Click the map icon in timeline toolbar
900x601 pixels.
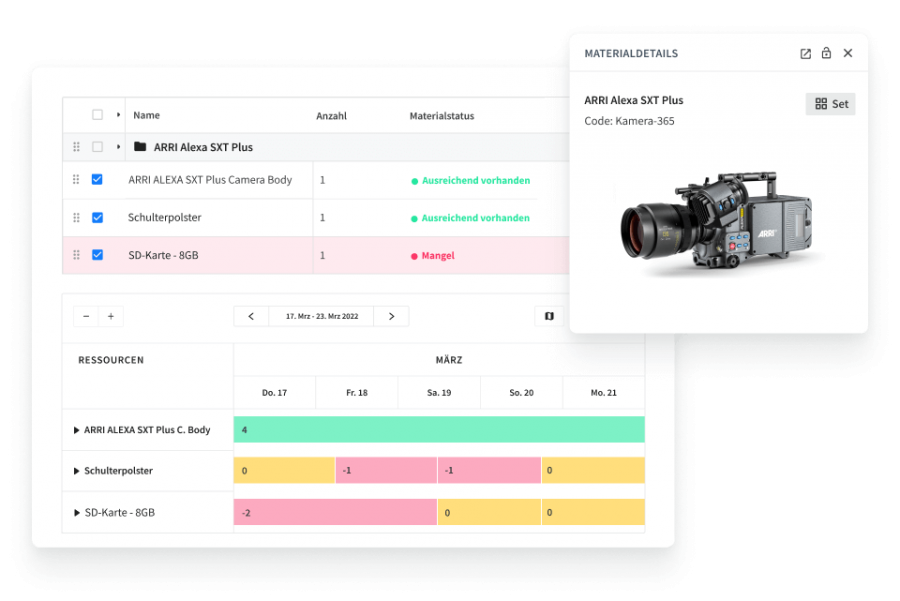coord(549,316)
